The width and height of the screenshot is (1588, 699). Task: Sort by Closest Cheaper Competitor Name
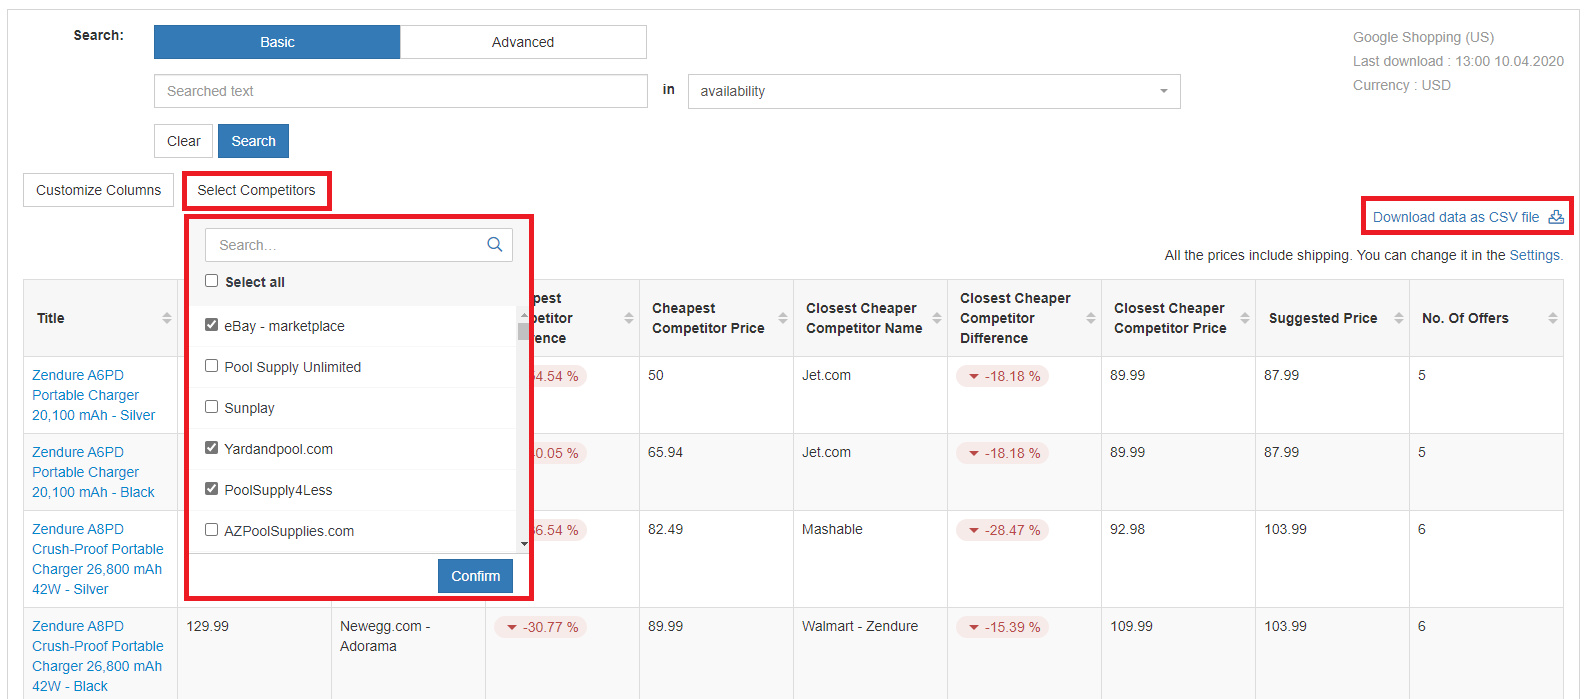(x=936, y=318)
